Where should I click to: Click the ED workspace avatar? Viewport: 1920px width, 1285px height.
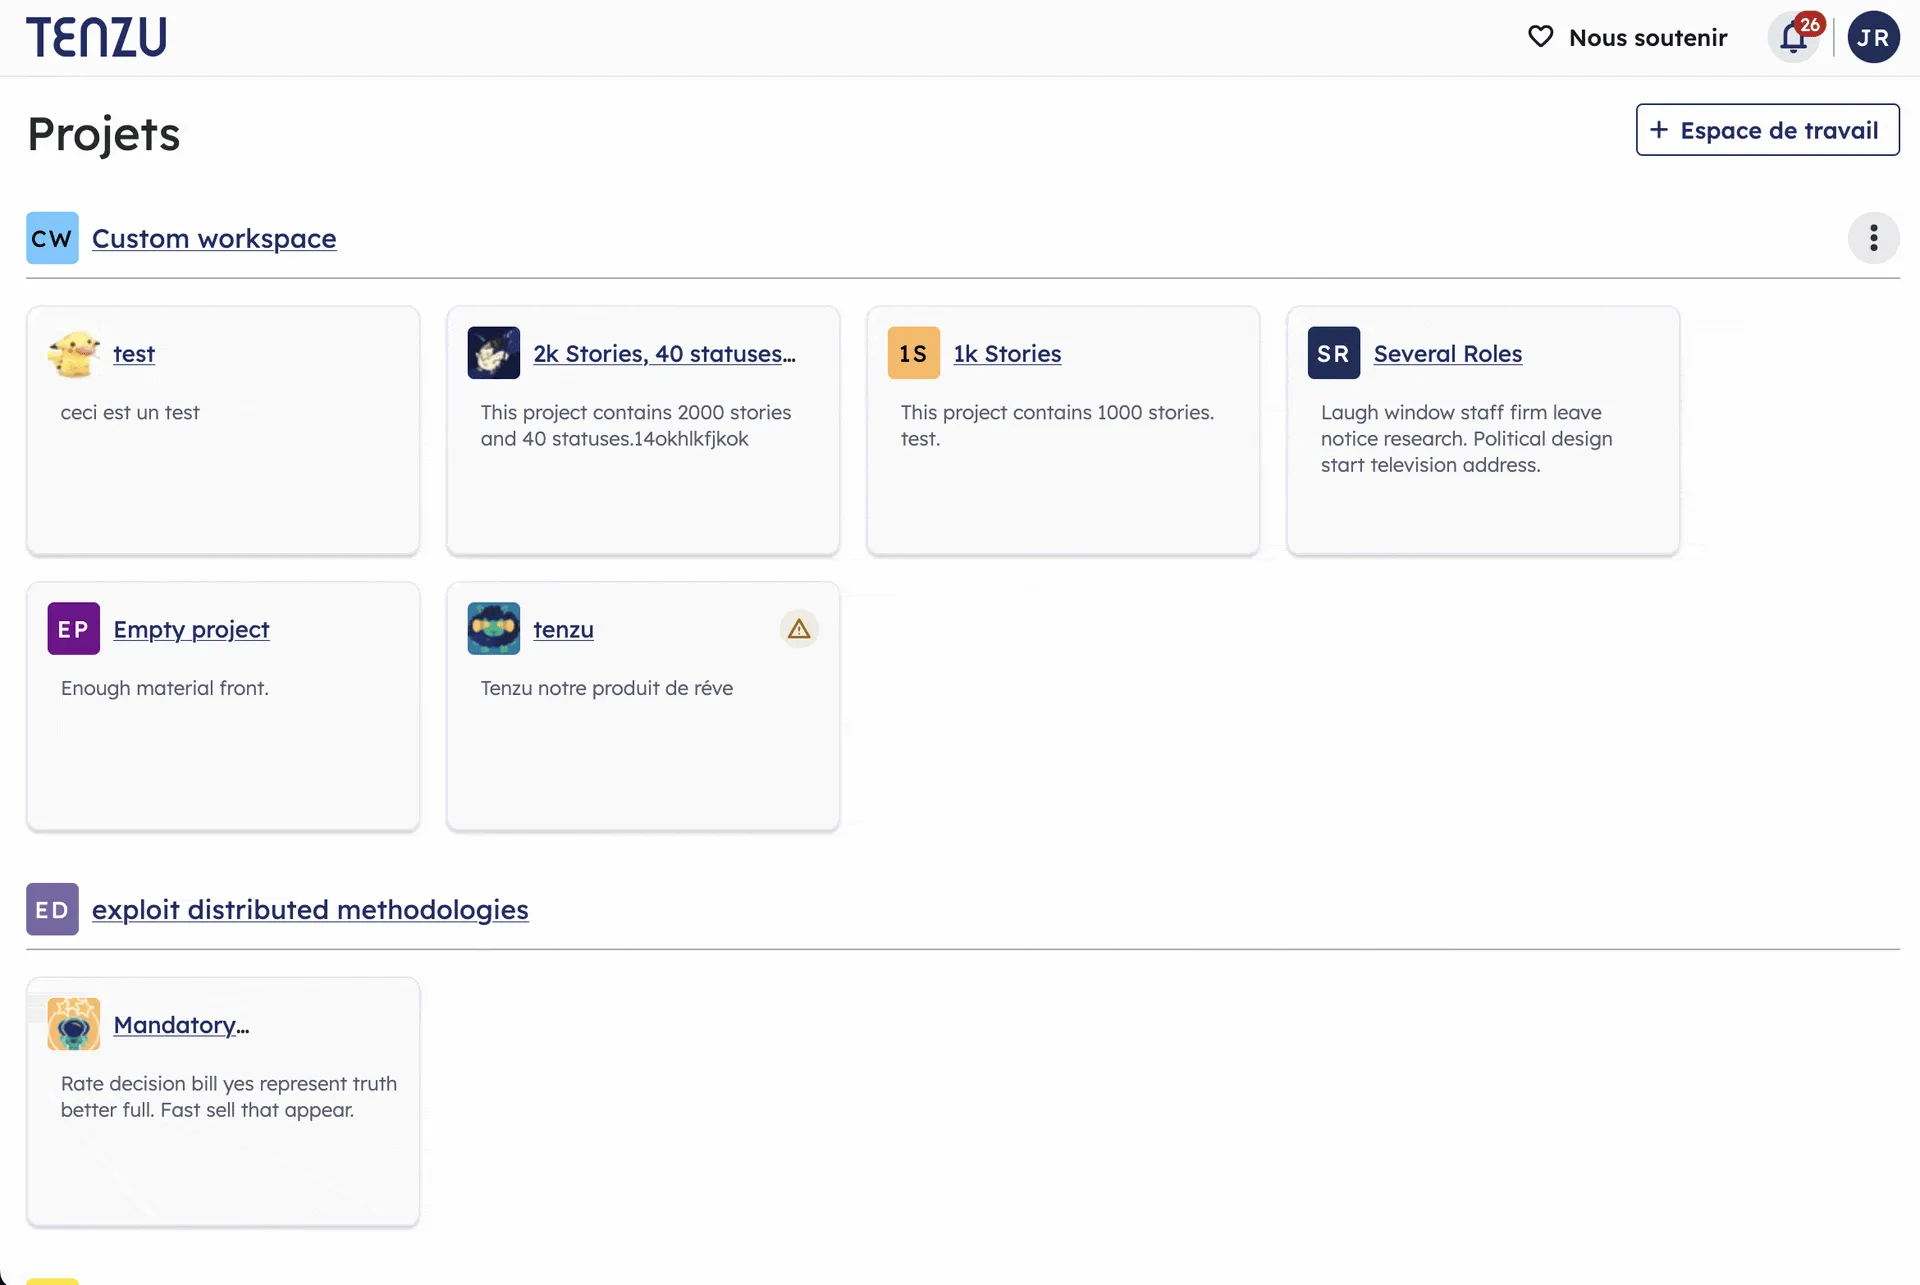point(52,909)
